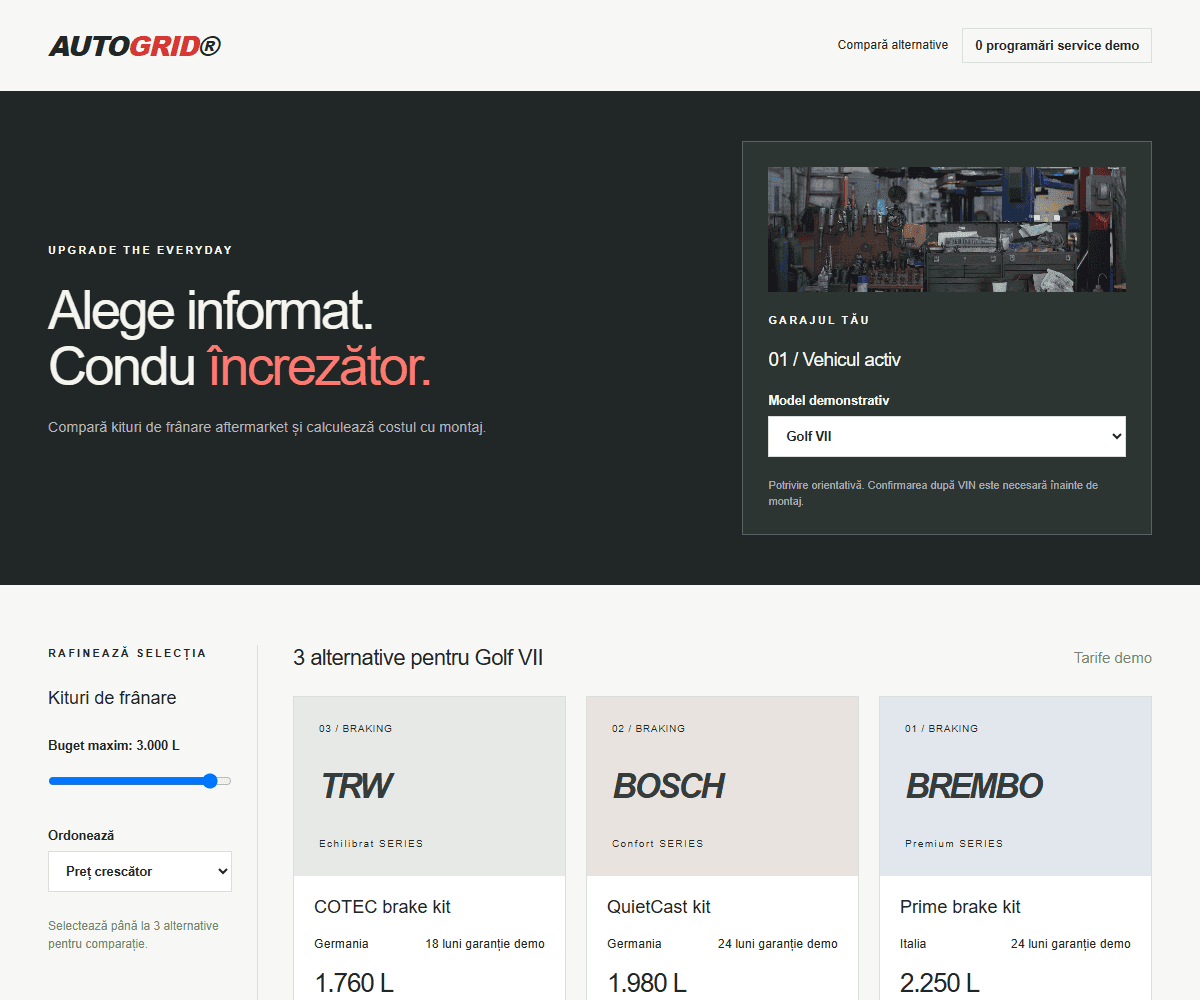Click the Prime brake kit title
The height and width of the screenshot is (1000, 1200).
960,907
